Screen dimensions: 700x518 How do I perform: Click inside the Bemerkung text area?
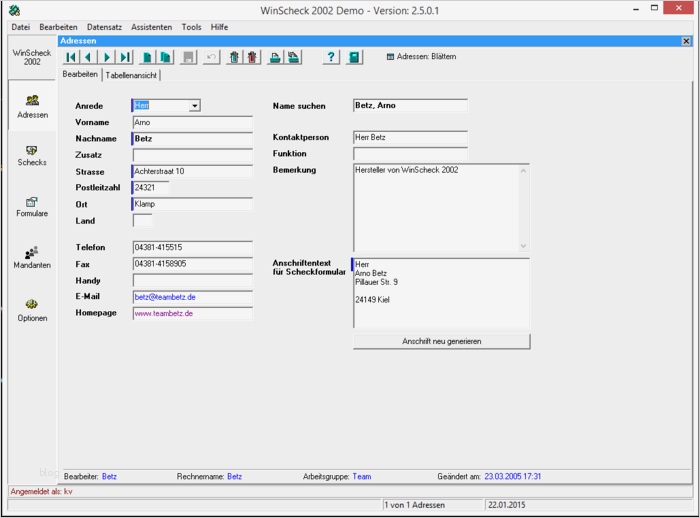436,208
